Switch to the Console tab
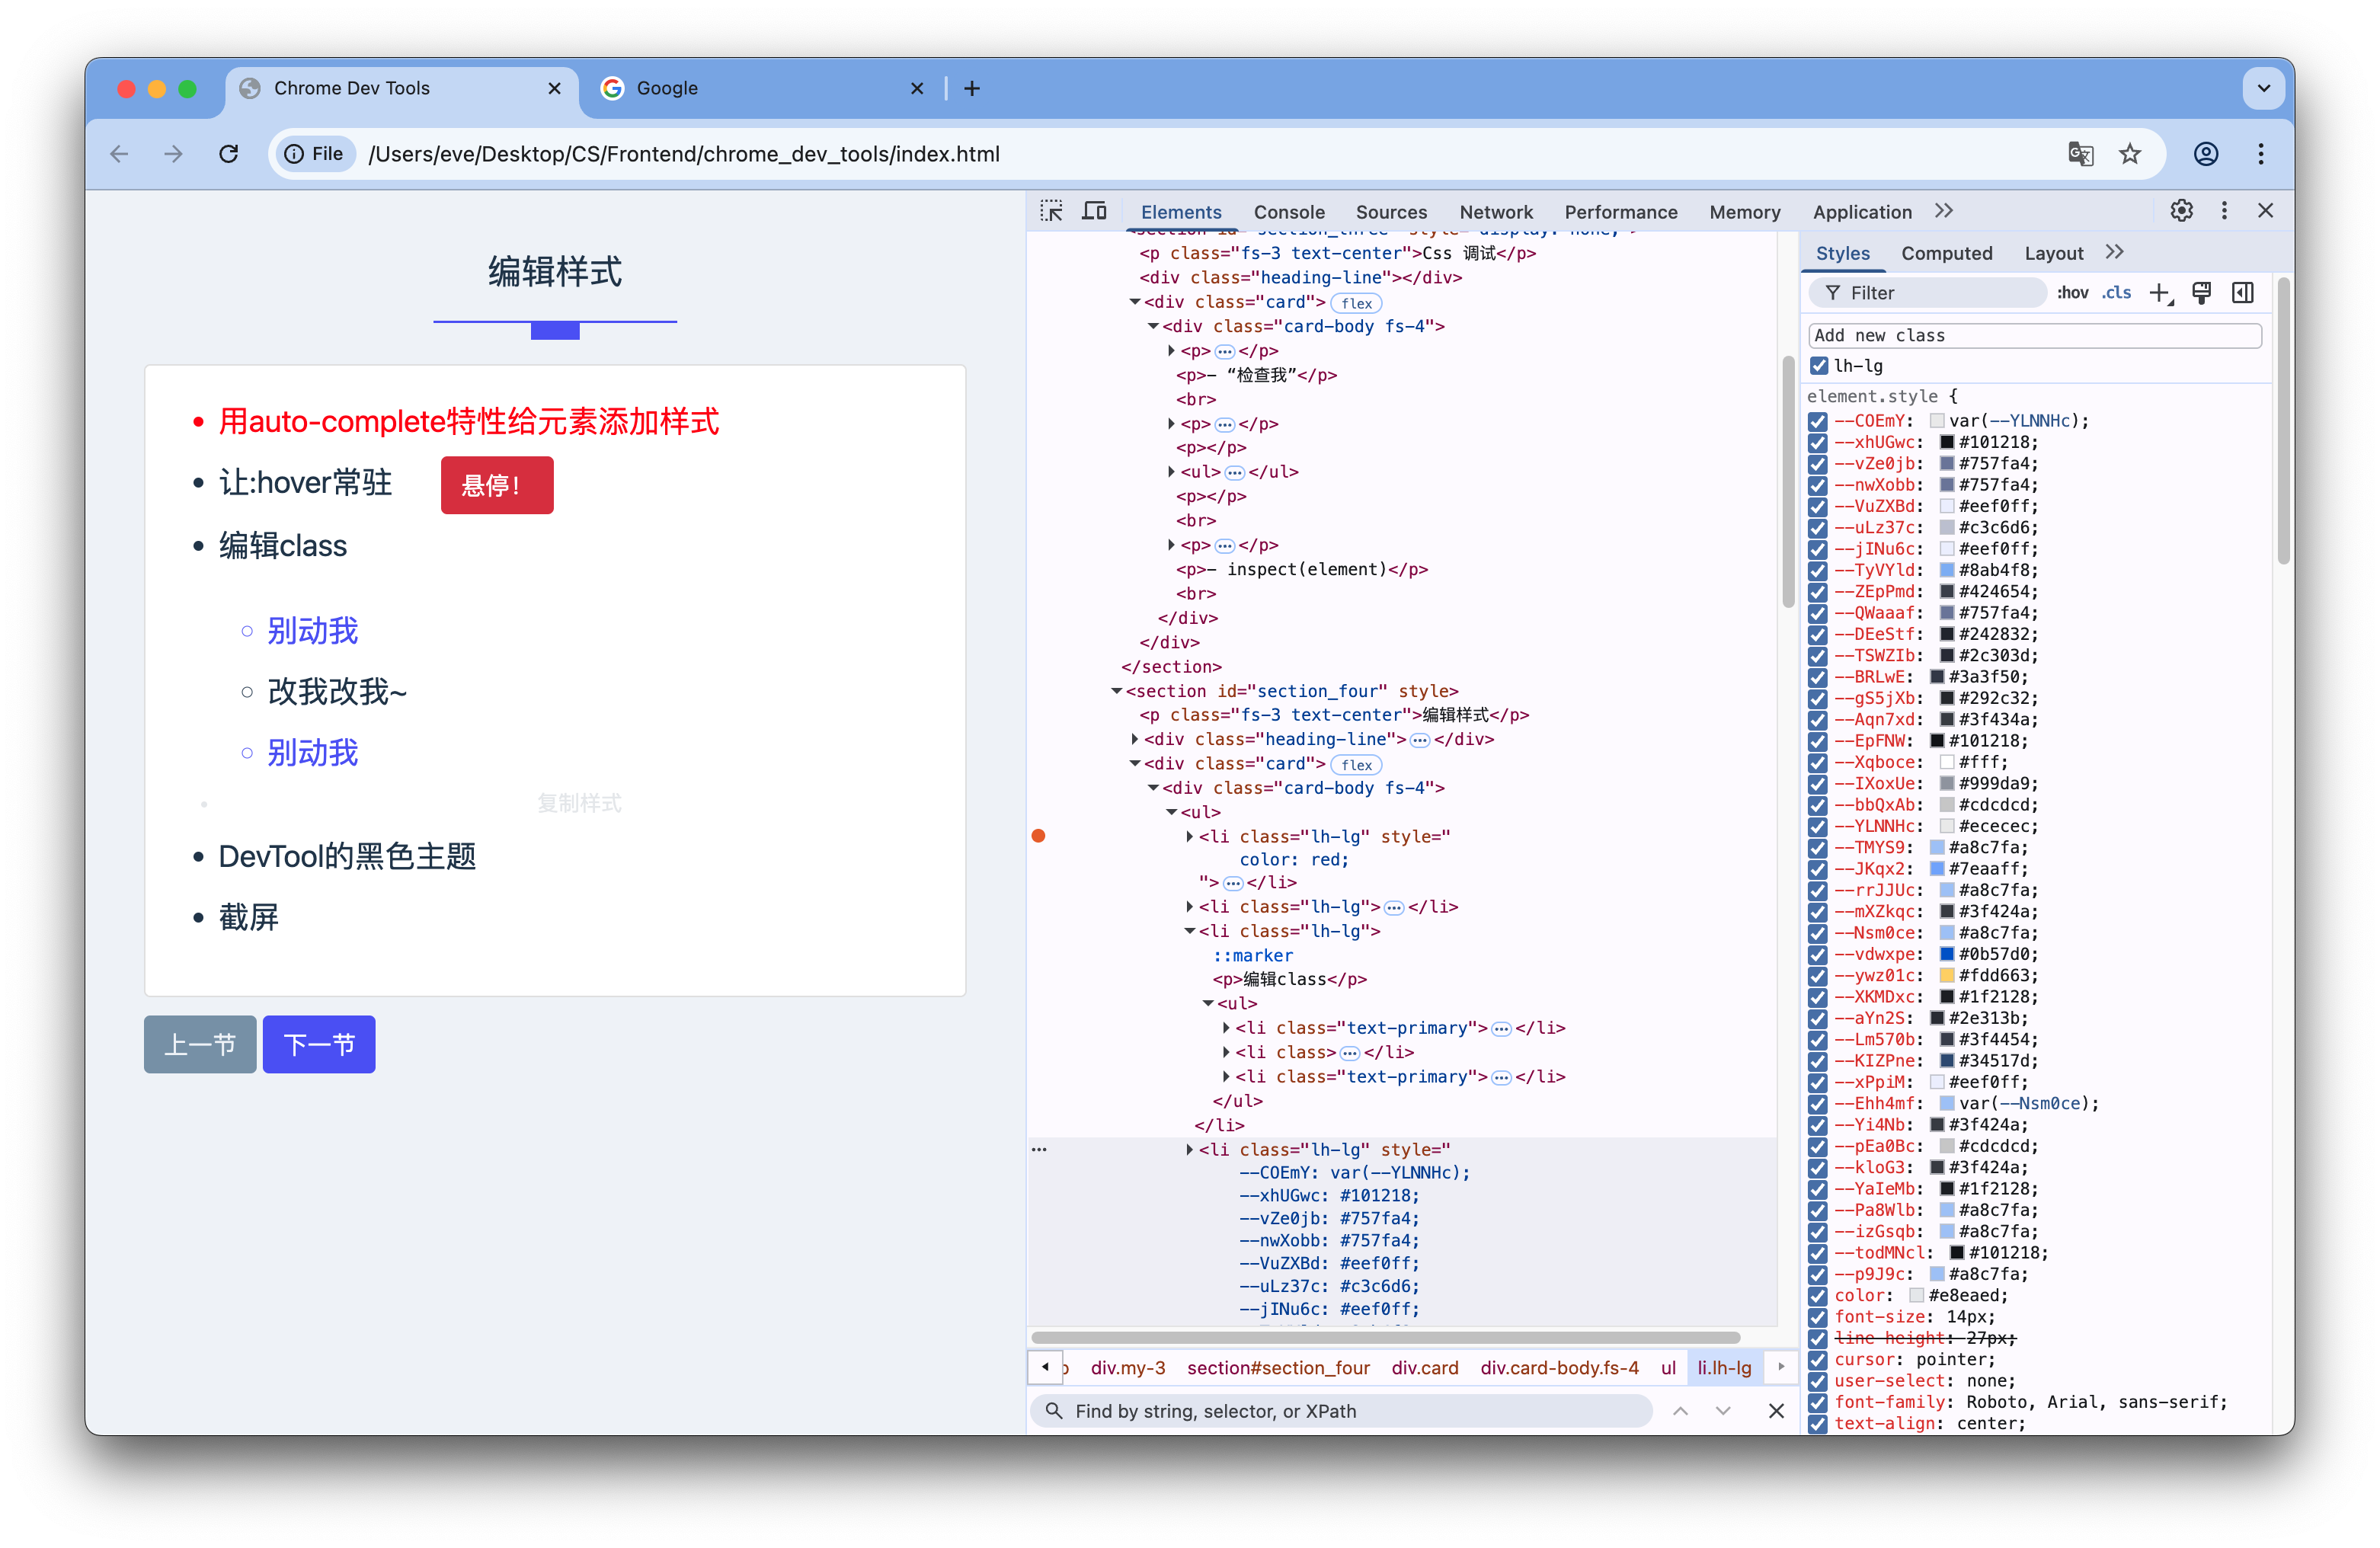 click(x=1288, y=212)
